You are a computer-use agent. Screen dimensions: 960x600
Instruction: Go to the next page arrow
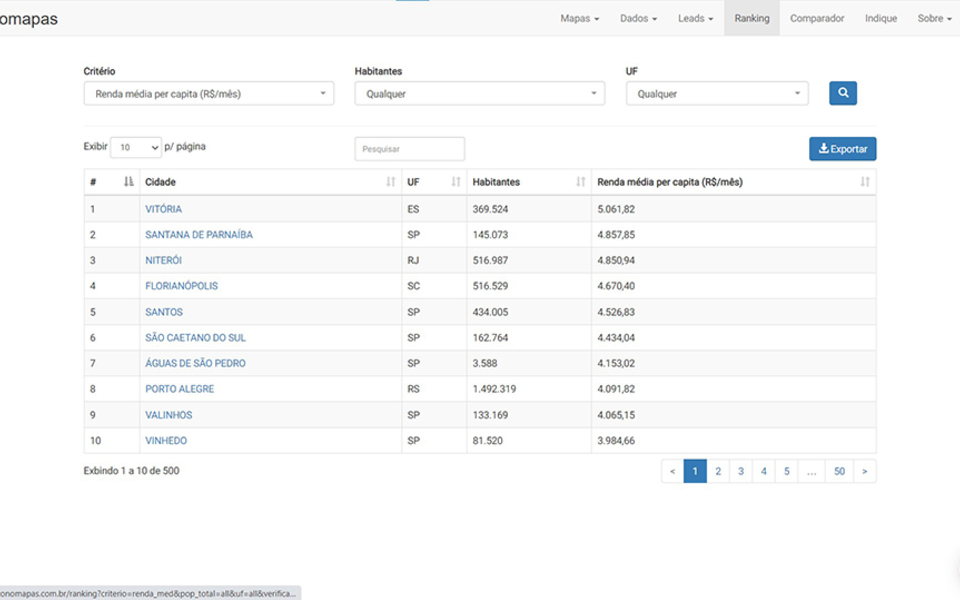pos(864,471)
